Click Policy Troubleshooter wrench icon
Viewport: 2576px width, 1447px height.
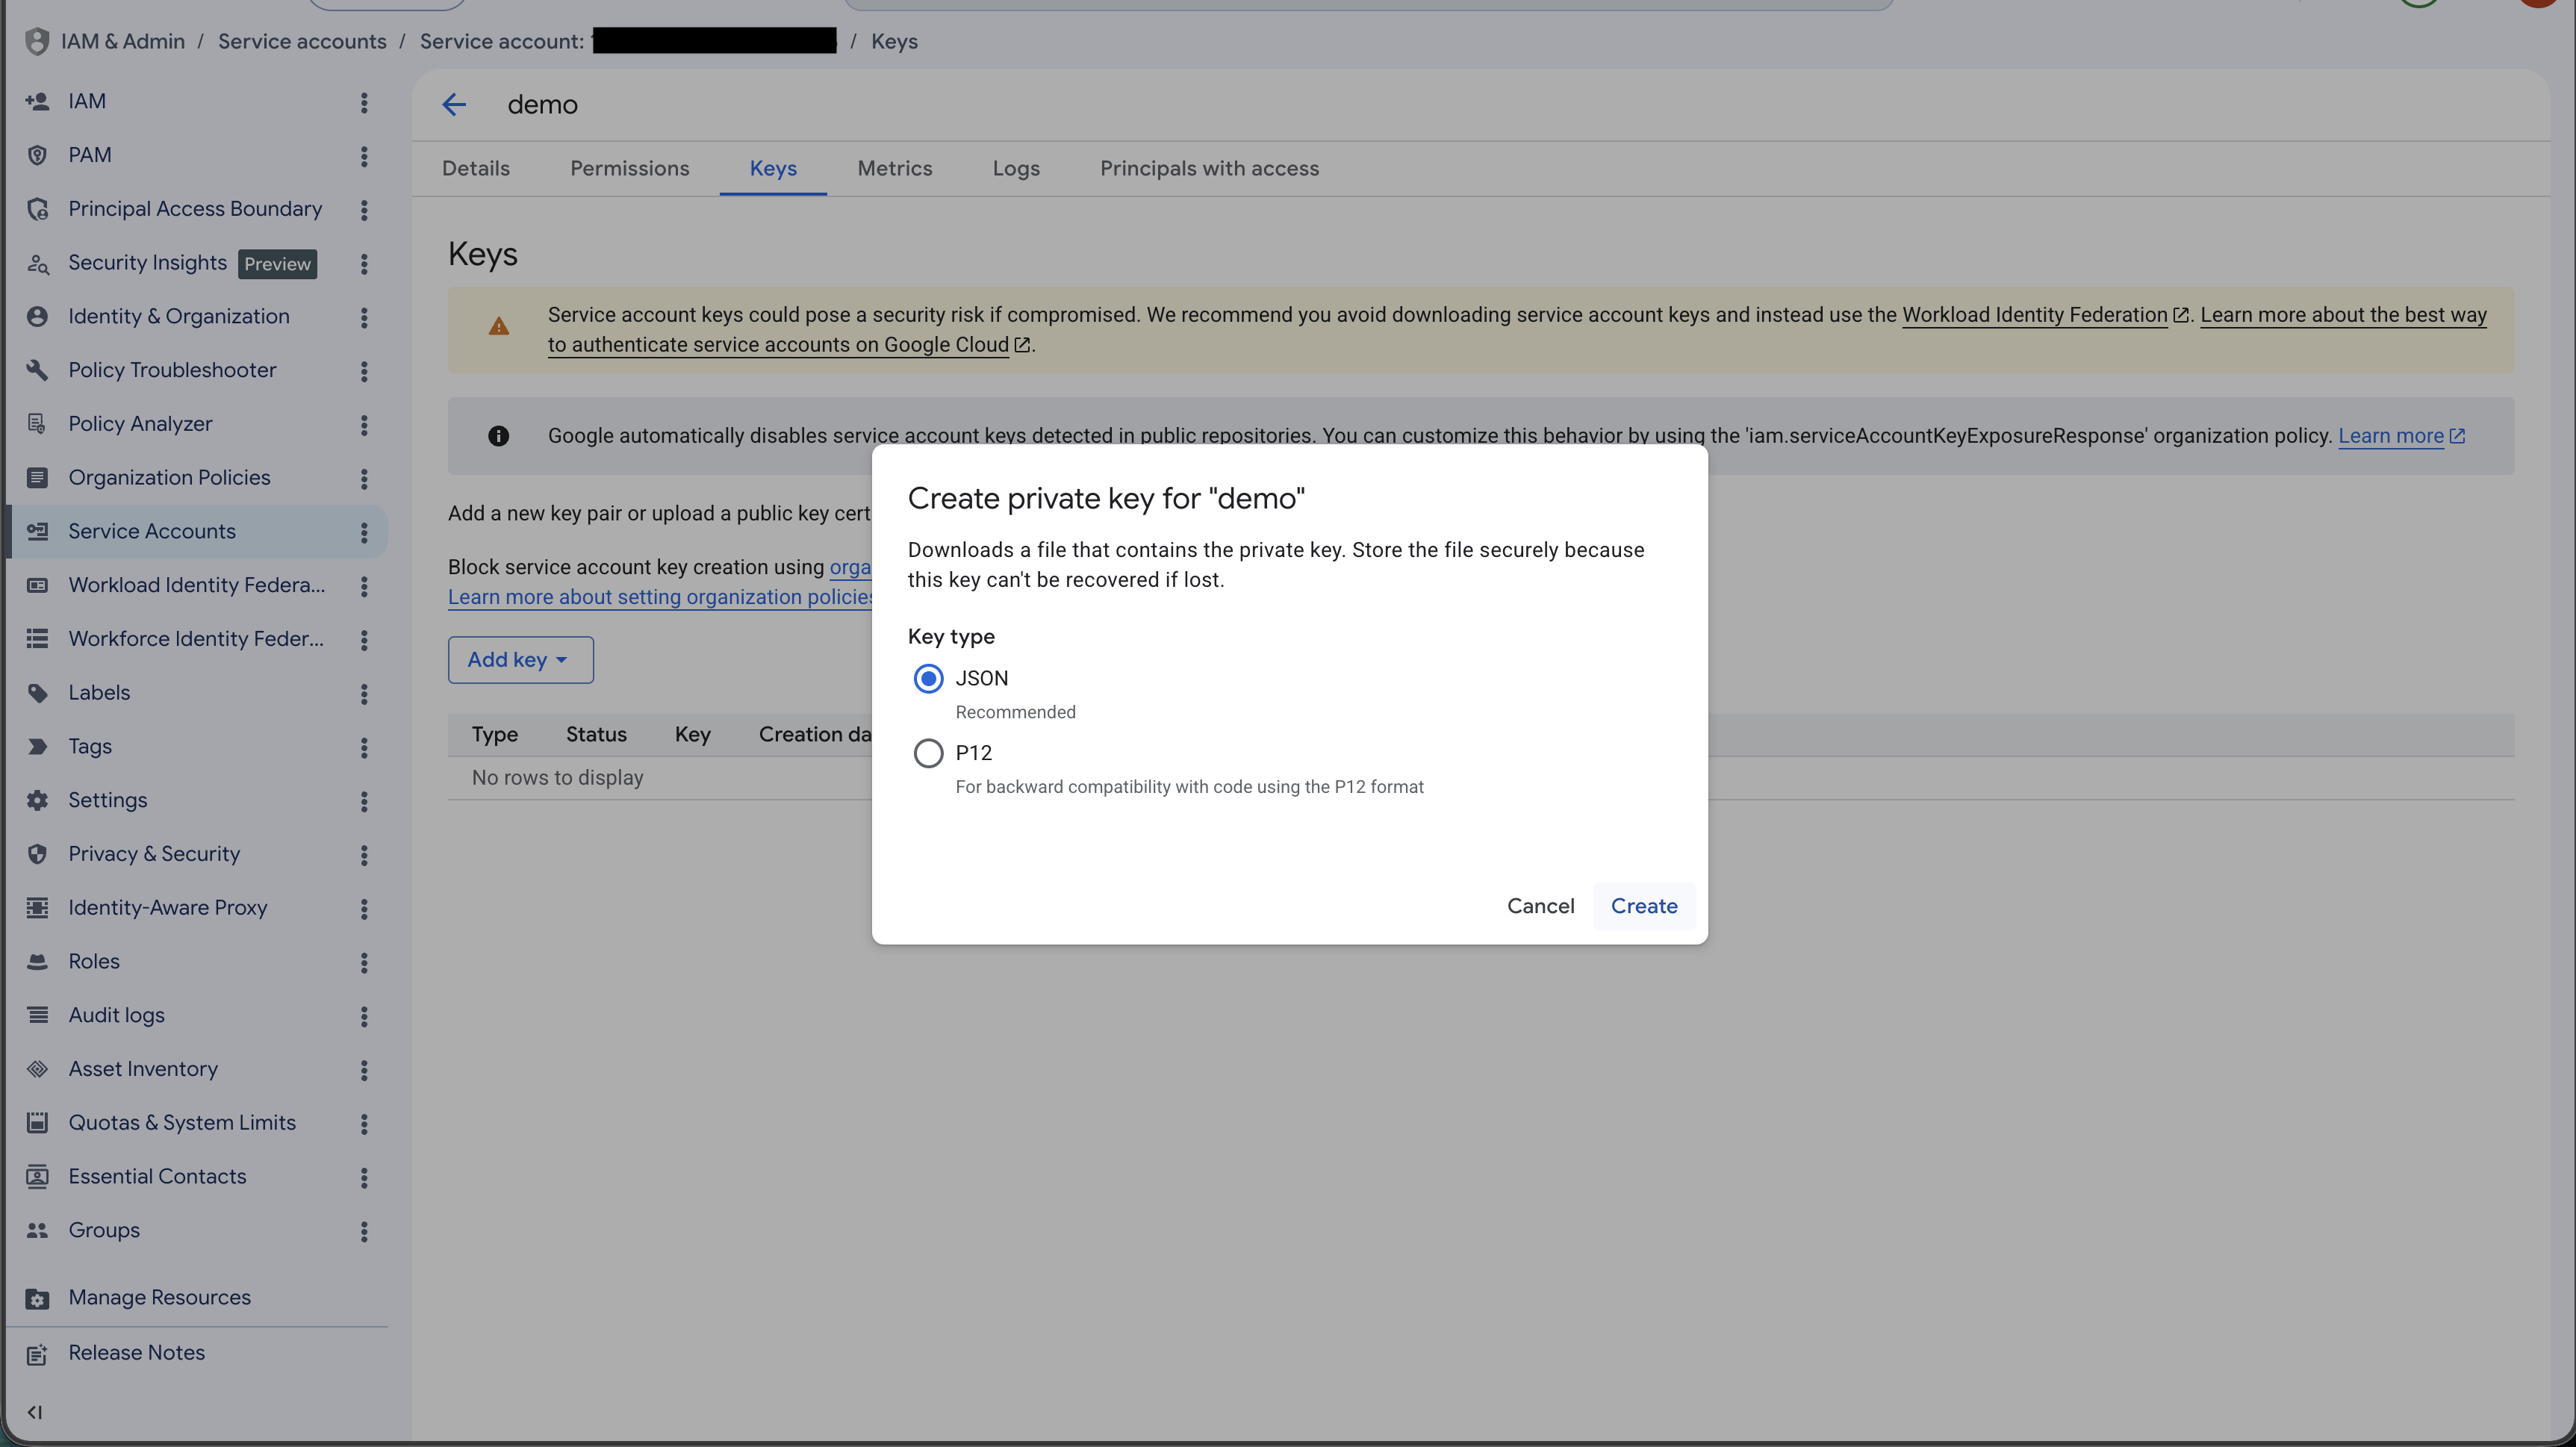(x=37, y=370)
